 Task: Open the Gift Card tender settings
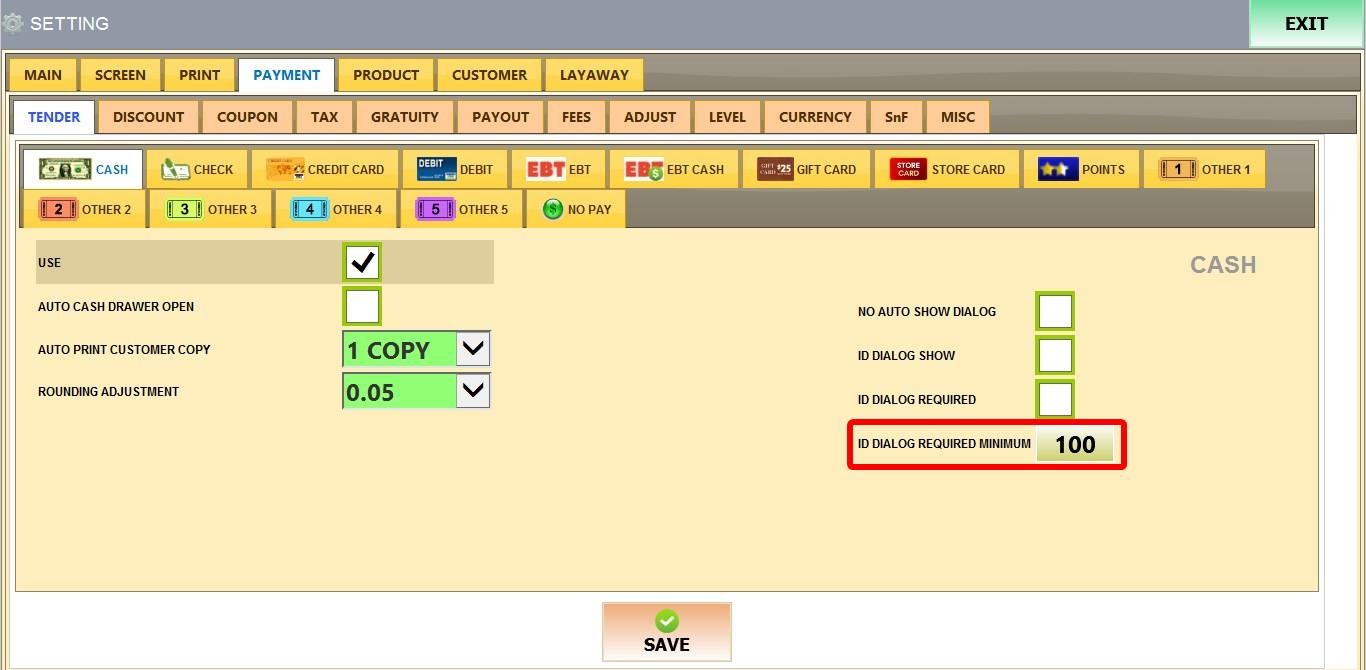pos(775,169)
